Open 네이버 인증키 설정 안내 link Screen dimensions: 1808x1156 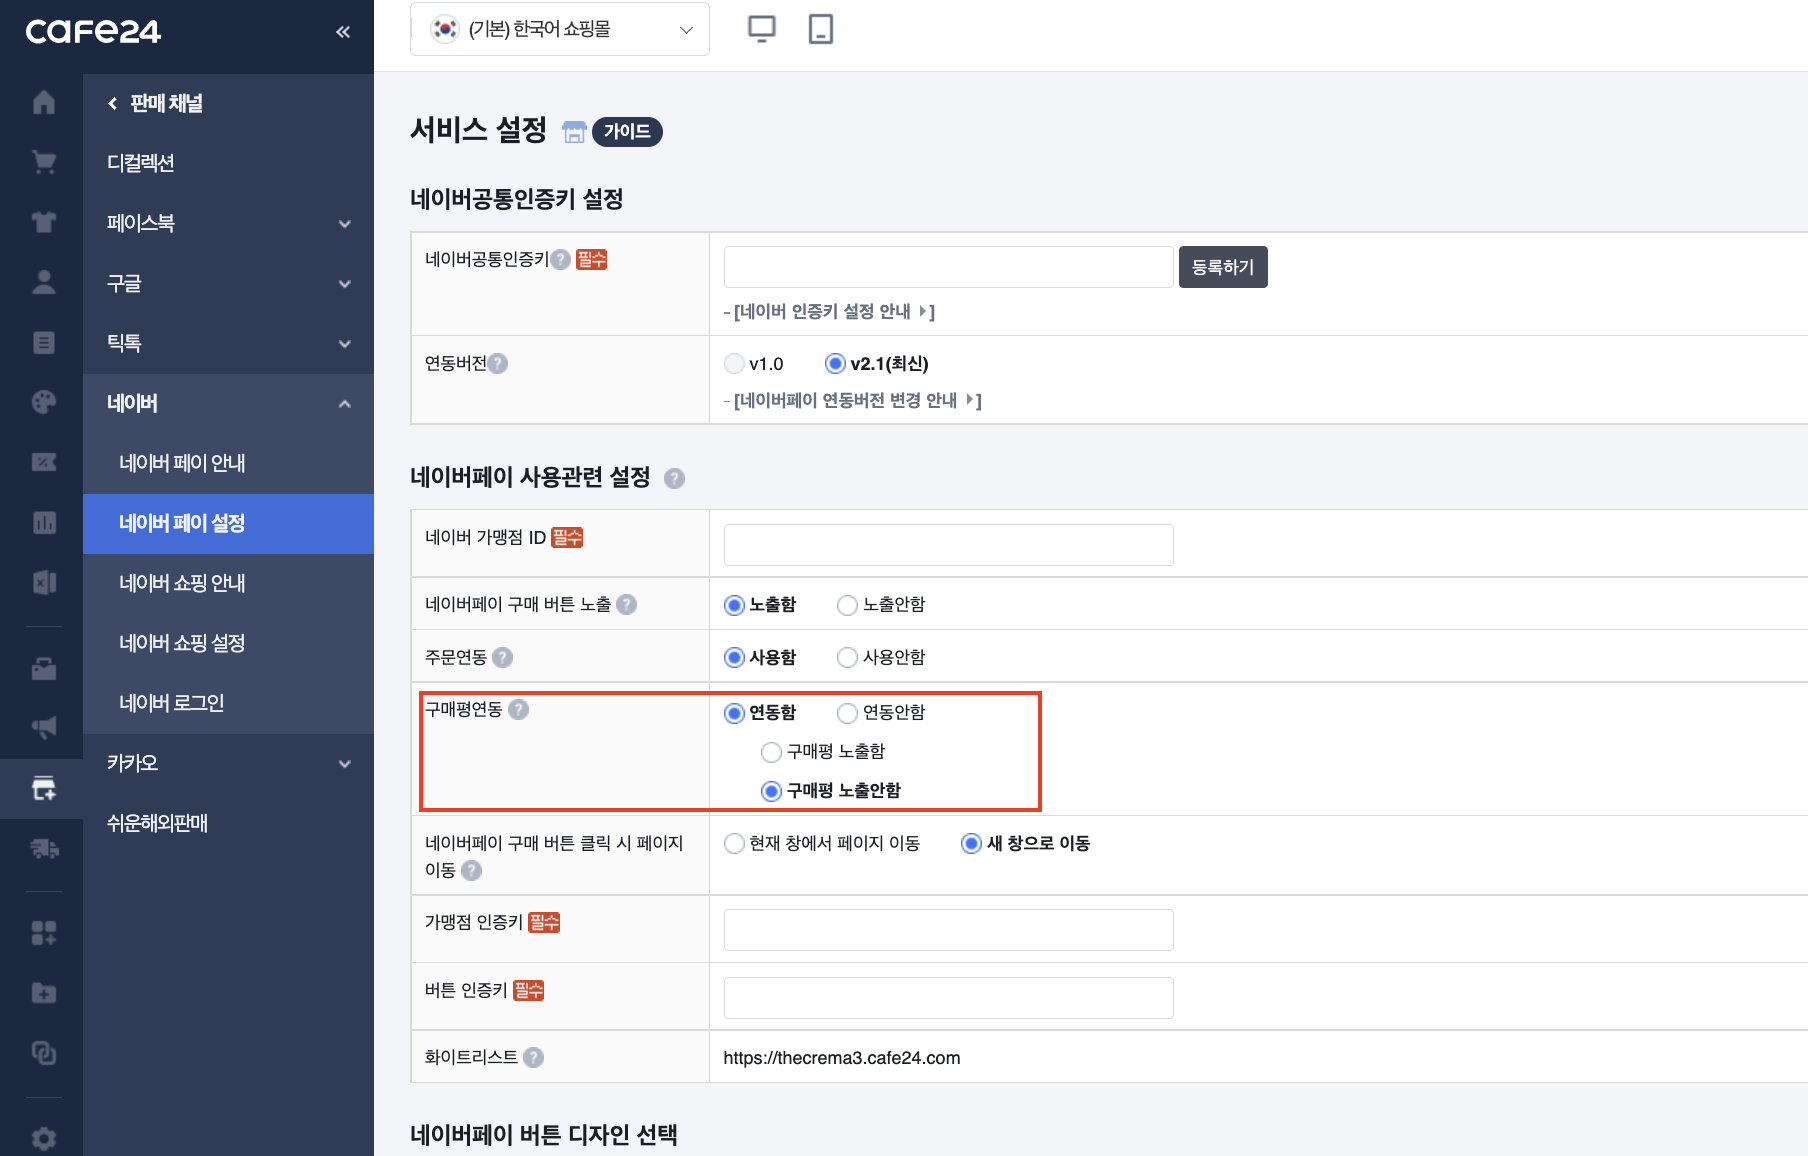coord(834,312)
